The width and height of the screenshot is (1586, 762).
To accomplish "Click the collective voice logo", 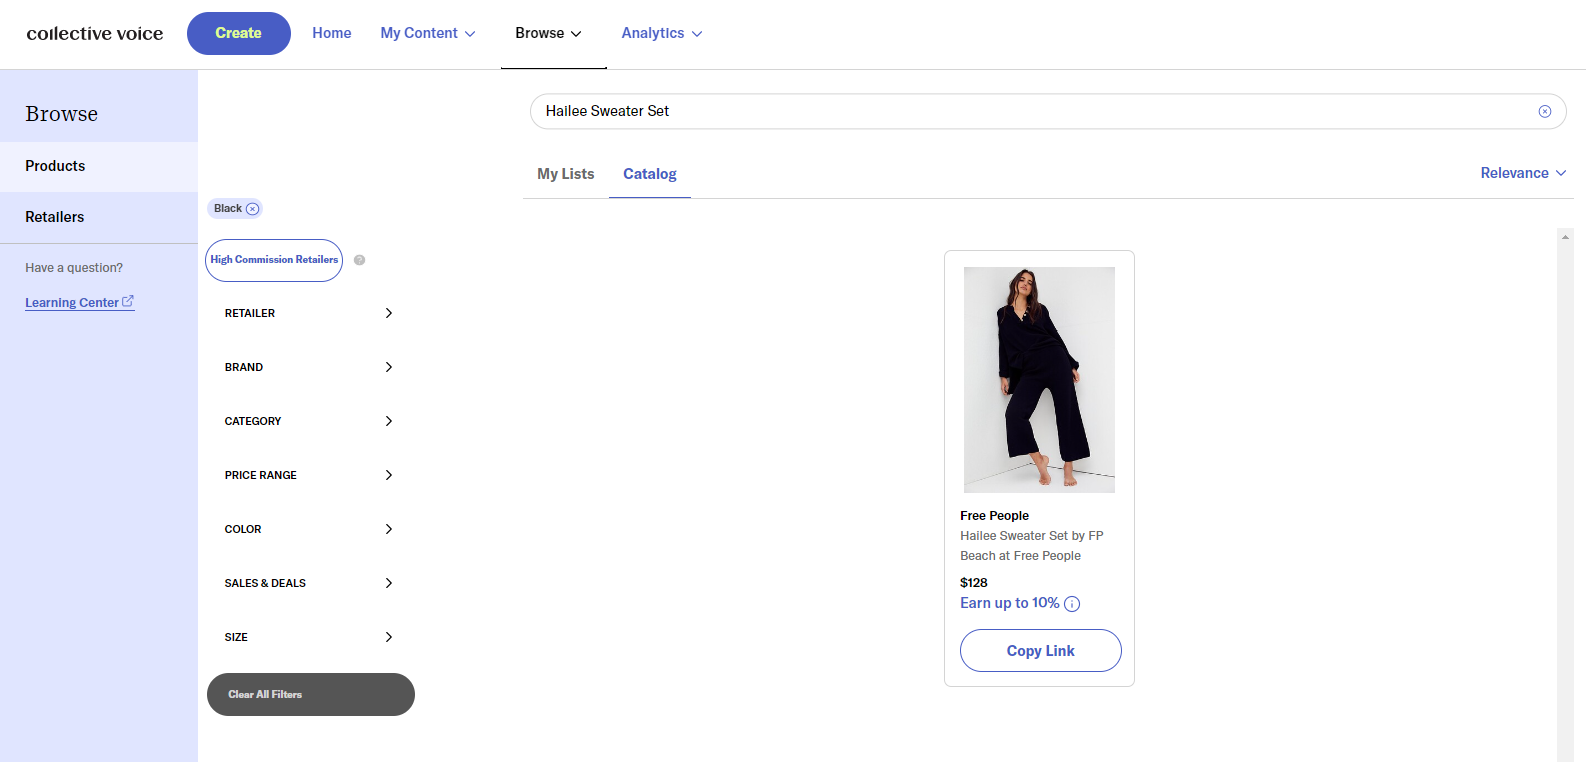I will pyautogui.click(x=95, y=33).
